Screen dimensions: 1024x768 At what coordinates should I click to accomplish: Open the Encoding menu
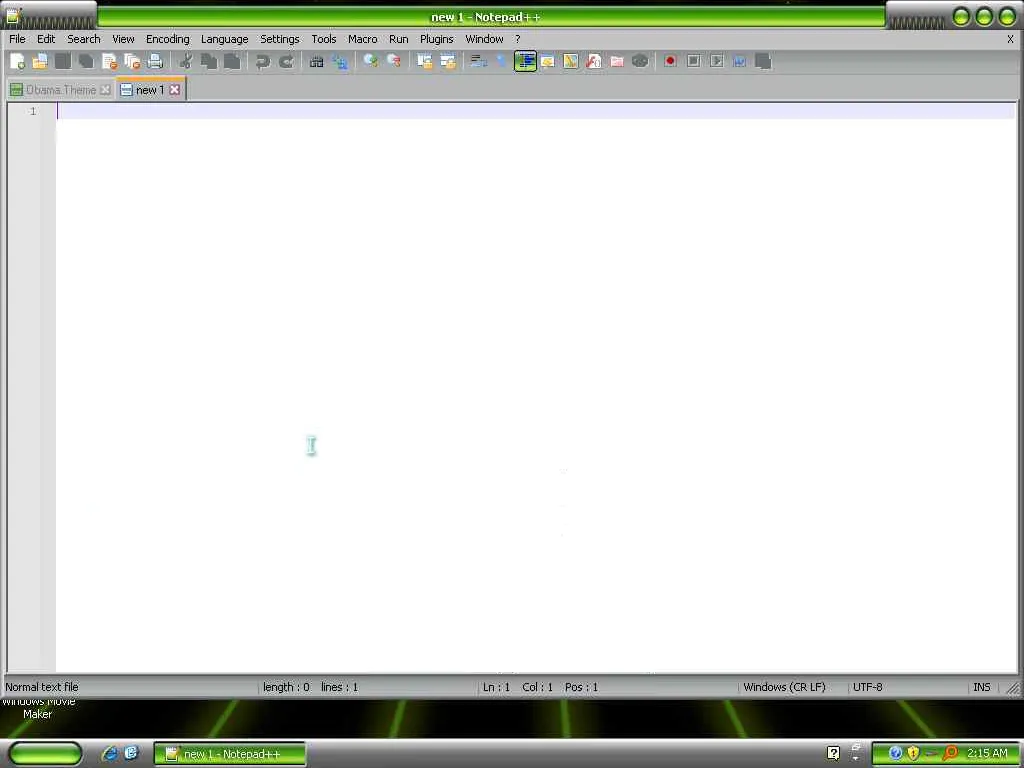coord(168,39)
